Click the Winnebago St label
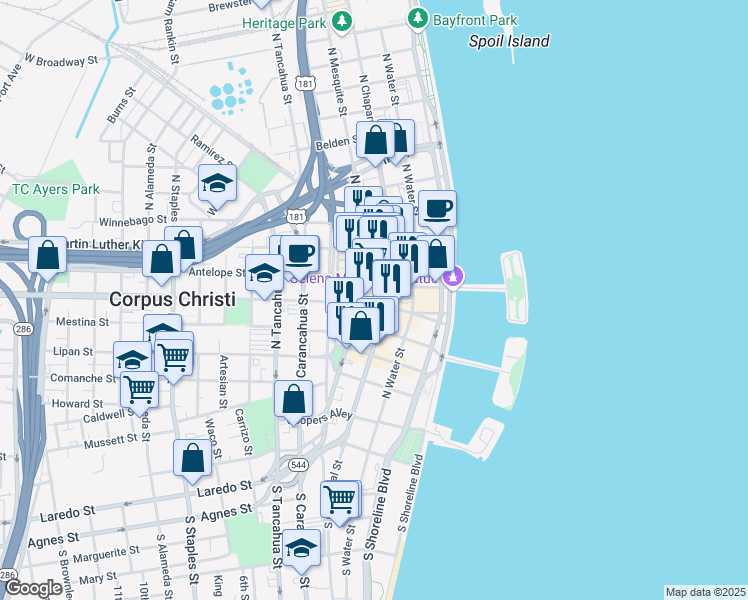This screenshot has height=600, width=748. pos(133,221)
